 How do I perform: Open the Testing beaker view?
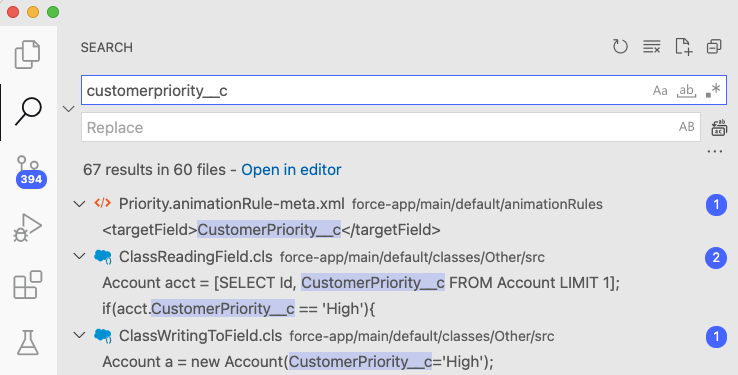[x=28, y=342]
